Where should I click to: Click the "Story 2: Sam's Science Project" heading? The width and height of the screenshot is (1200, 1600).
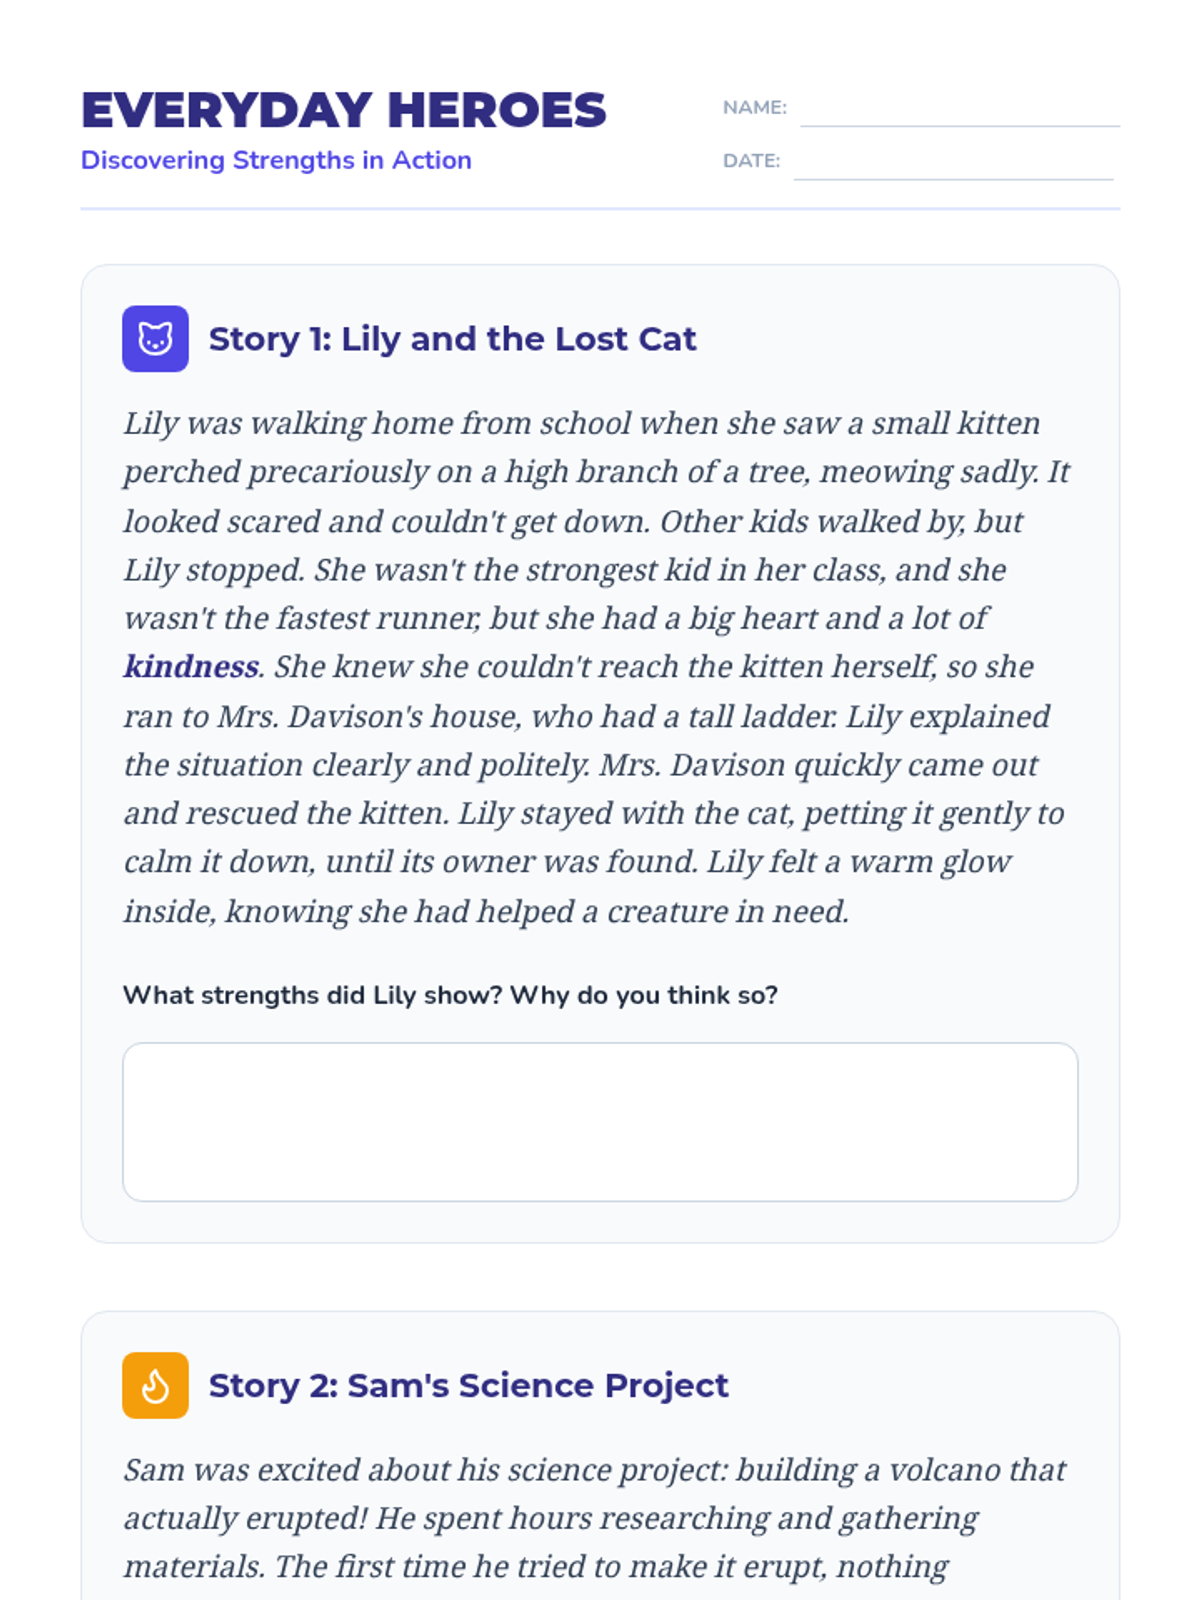[468, 1385]
